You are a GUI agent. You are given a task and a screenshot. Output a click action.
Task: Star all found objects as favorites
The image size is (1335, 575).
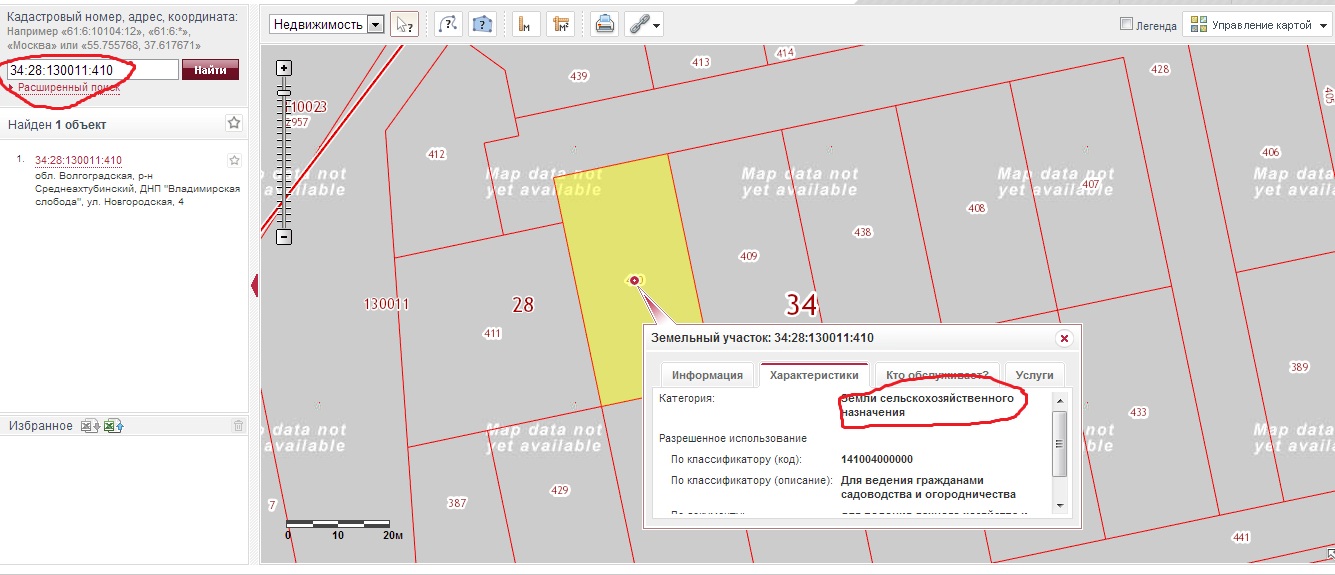[234, 123]
